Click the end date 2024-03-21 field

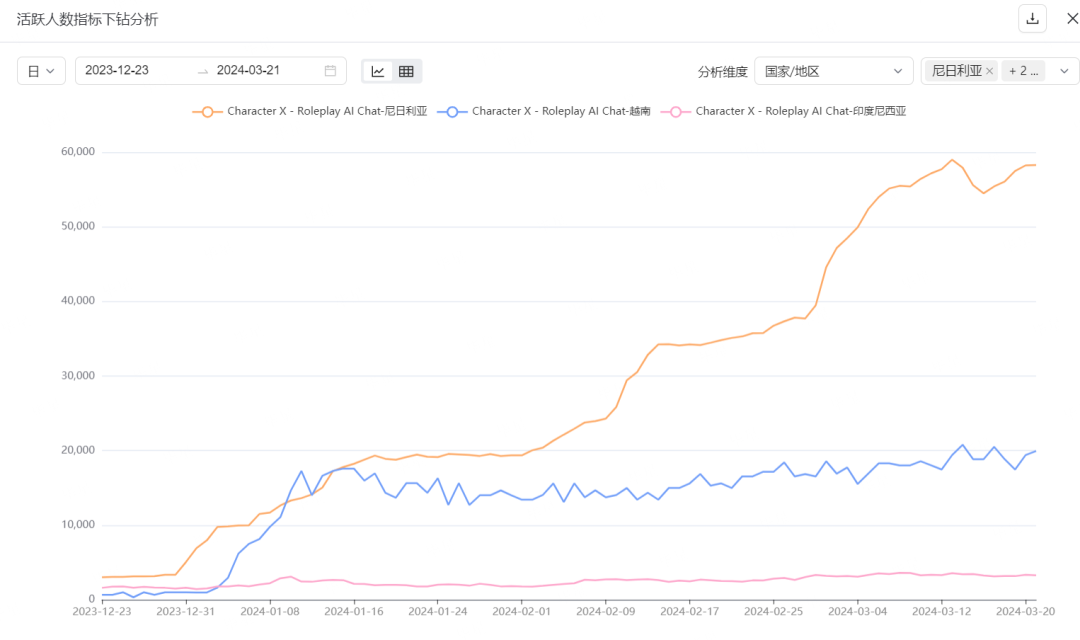point(249,71)
